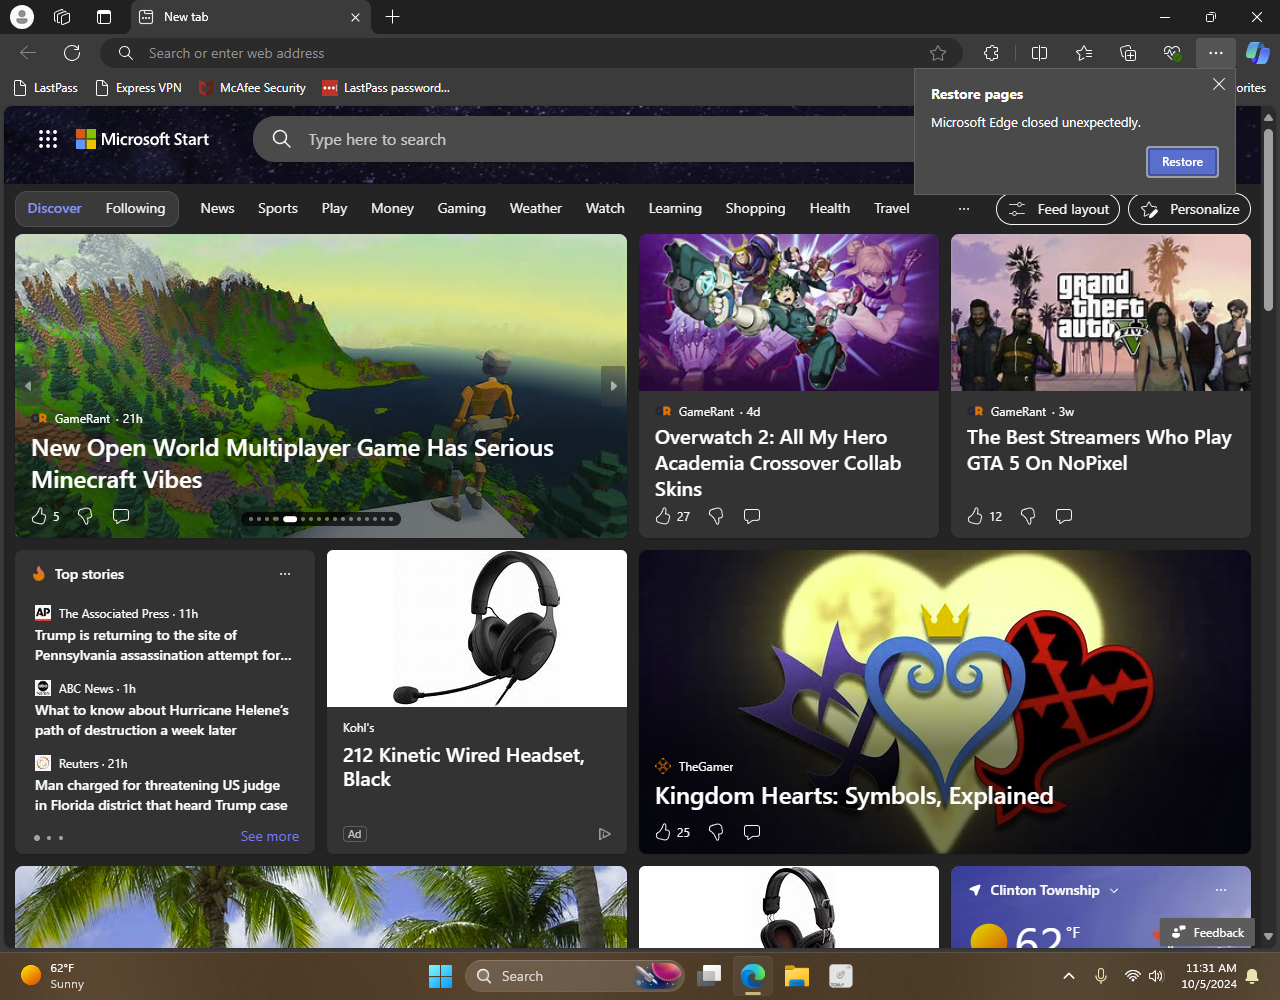Open the Learning tab
Image resolution: width=1280 pixels, height=1000 pixels.
click(x=675, y=208)
